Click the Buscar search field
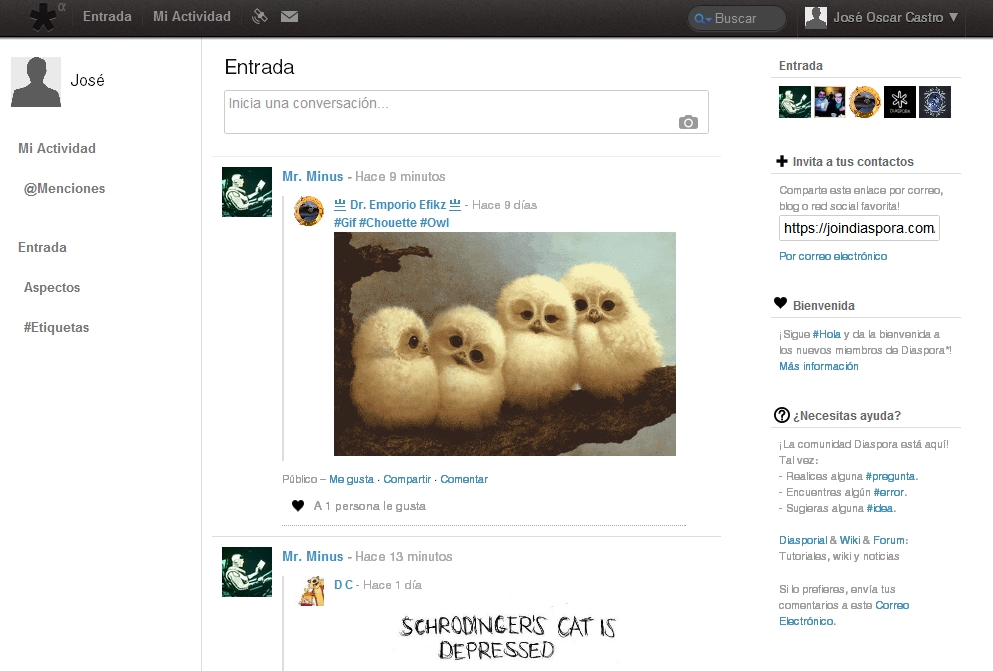Screen dimensions: 993x671 (745, 19)
